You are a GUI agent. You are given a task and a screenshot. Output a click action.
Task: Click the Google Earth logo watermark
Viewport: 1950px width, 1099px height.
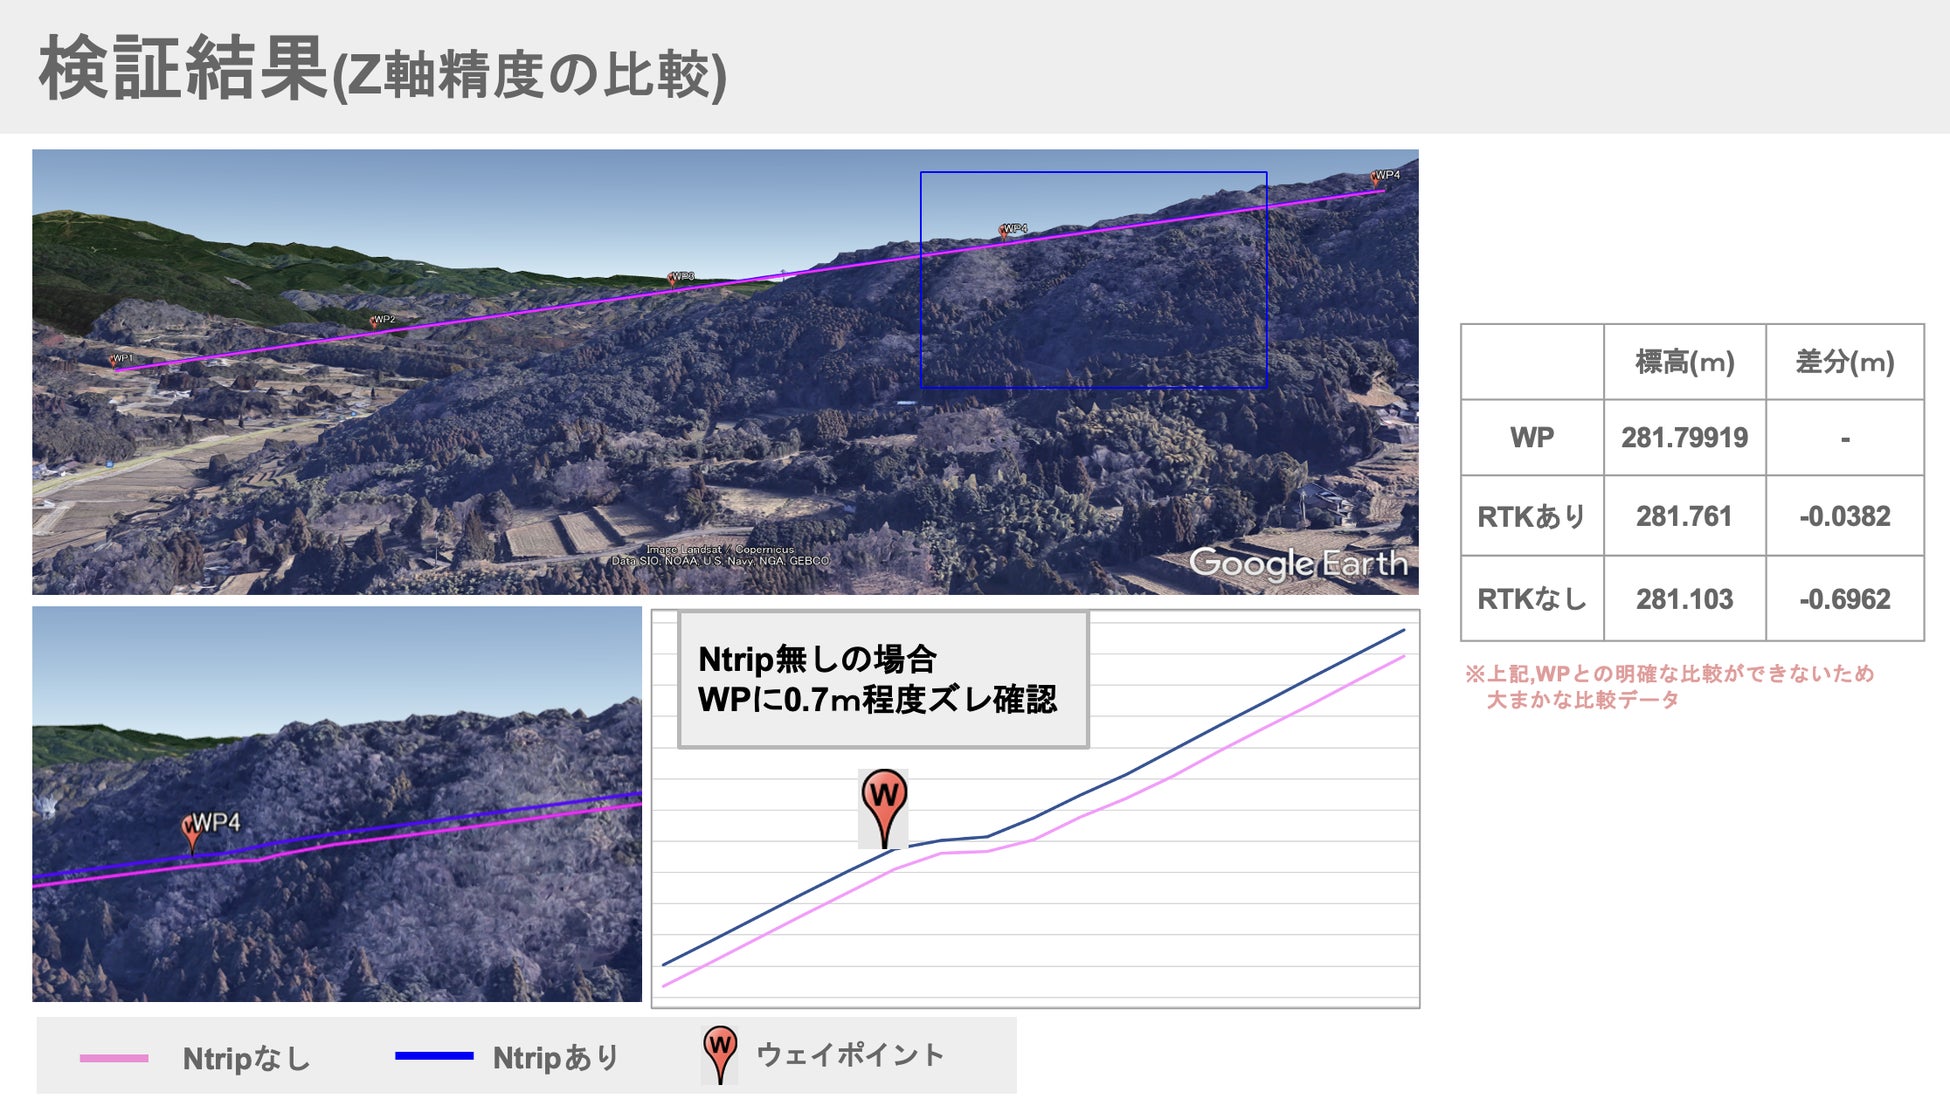coord(1297,564)
